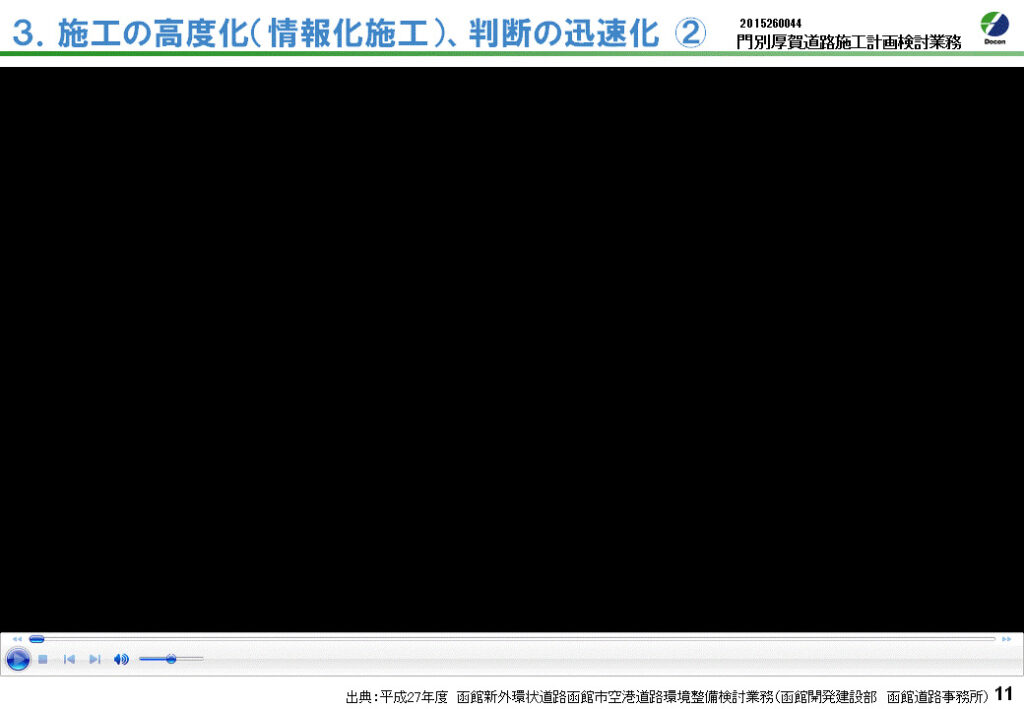Screen dimensions: 1024x709
Task: Click the circled ② in the title
Action: click(690, 33)
